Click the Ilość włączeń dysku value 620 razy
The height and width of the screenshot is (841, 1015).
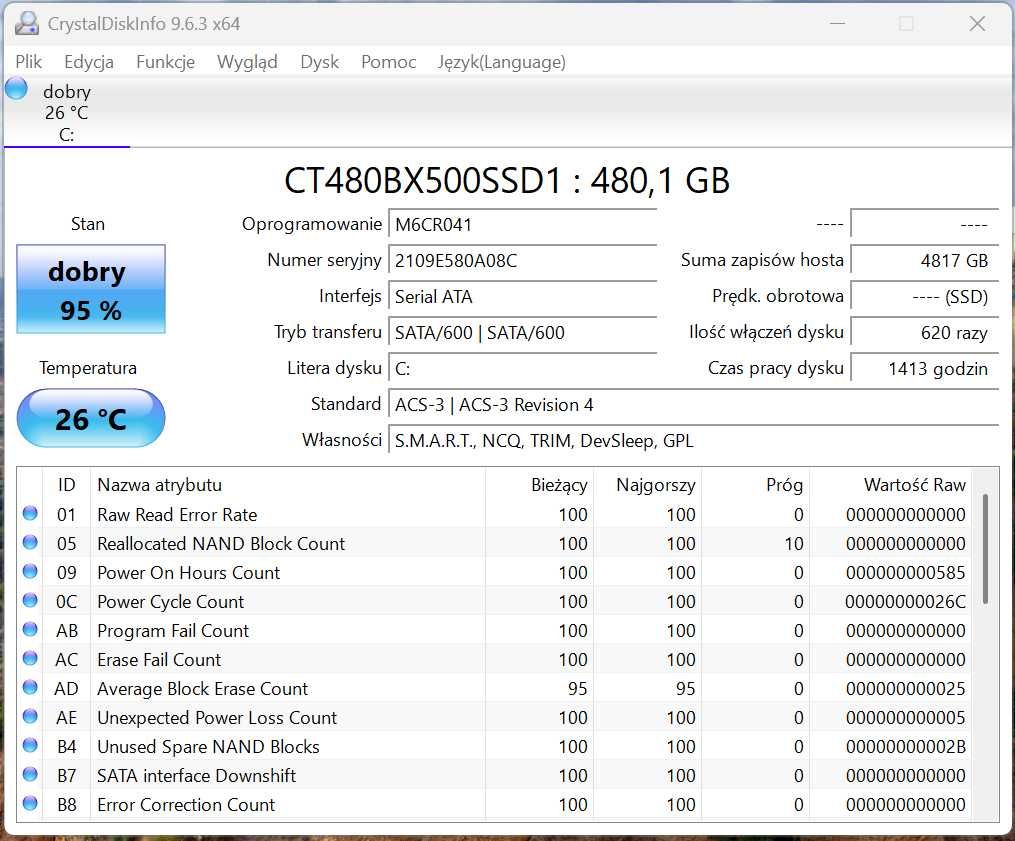tap(924, 333)
